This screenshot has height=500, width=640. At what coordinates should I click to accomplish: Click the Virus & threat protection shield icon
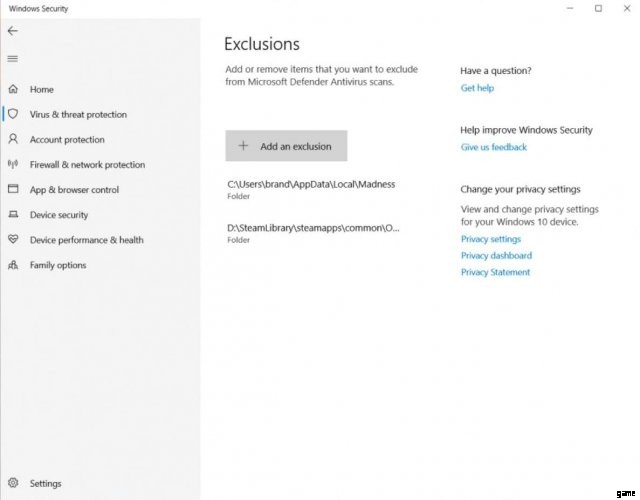pyautogui.click(x=13, y=115)
